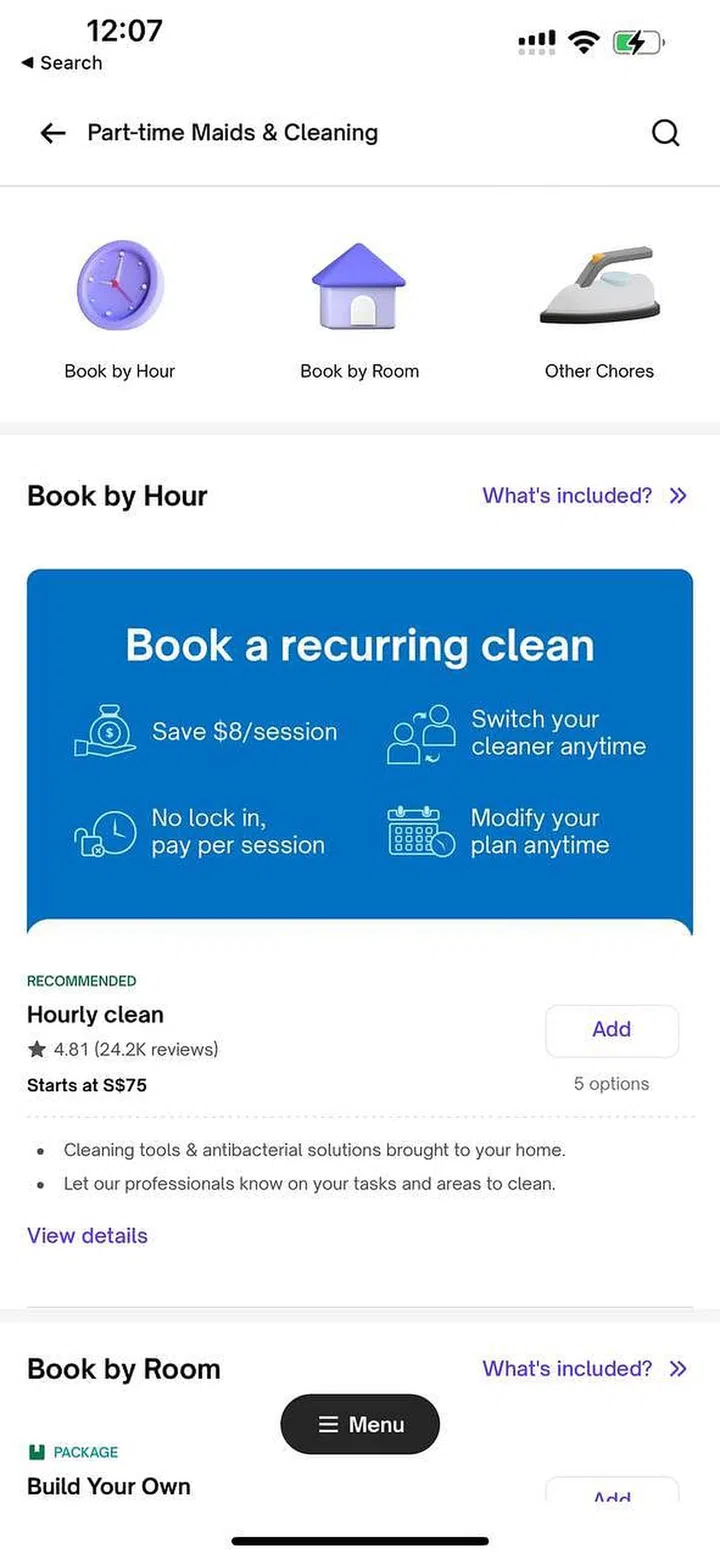Tap the back arrow icon
Viewport: 720px width, 1559px height.
coord(53,133)
